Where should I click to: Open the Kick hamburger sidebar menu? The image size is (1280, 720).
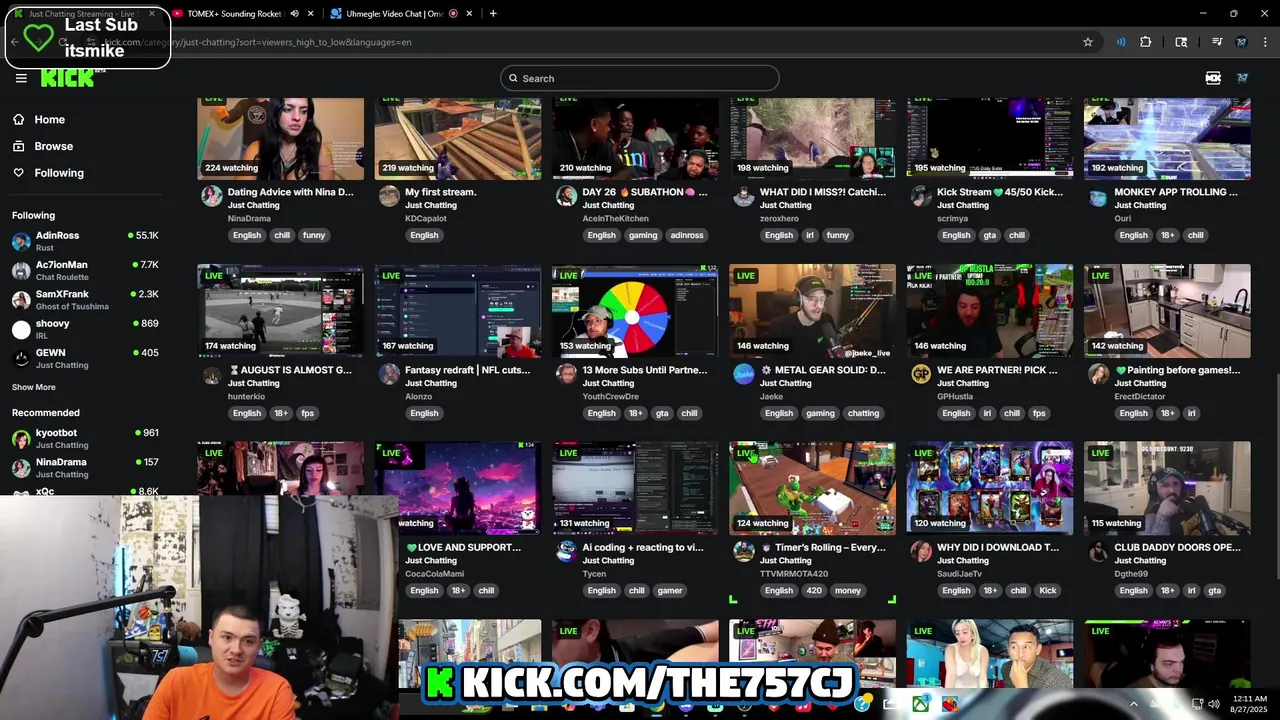pos(21,78)
